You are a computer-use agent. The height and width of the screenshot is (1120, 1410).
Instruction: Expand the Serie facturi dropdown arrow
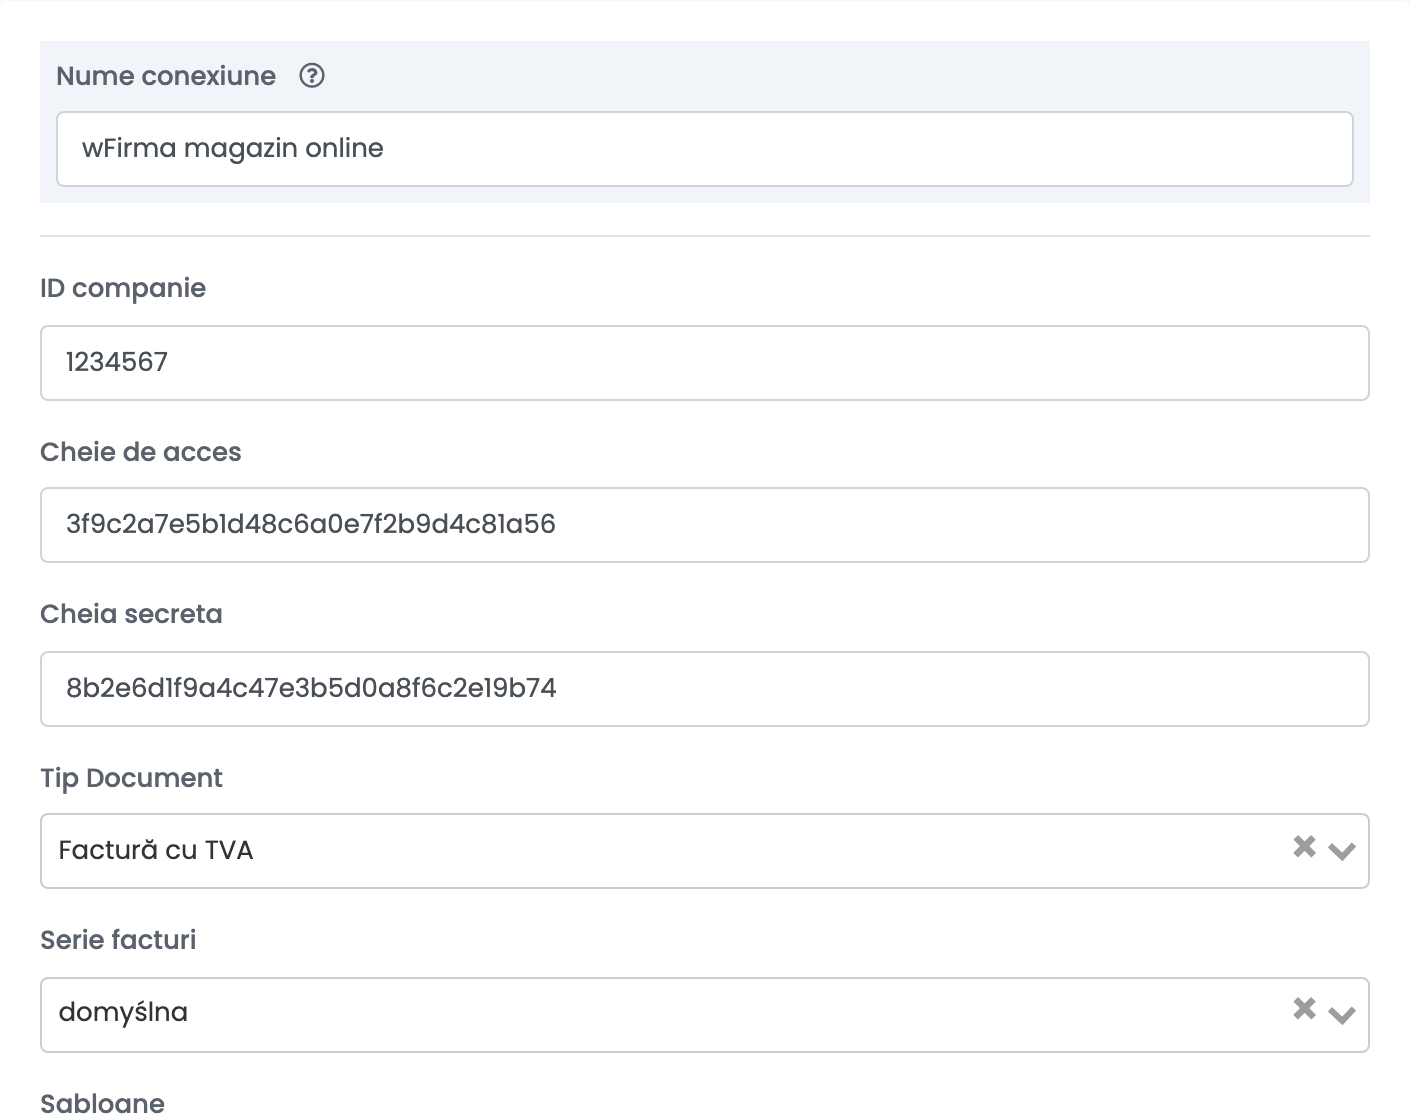point(1342,1015)
